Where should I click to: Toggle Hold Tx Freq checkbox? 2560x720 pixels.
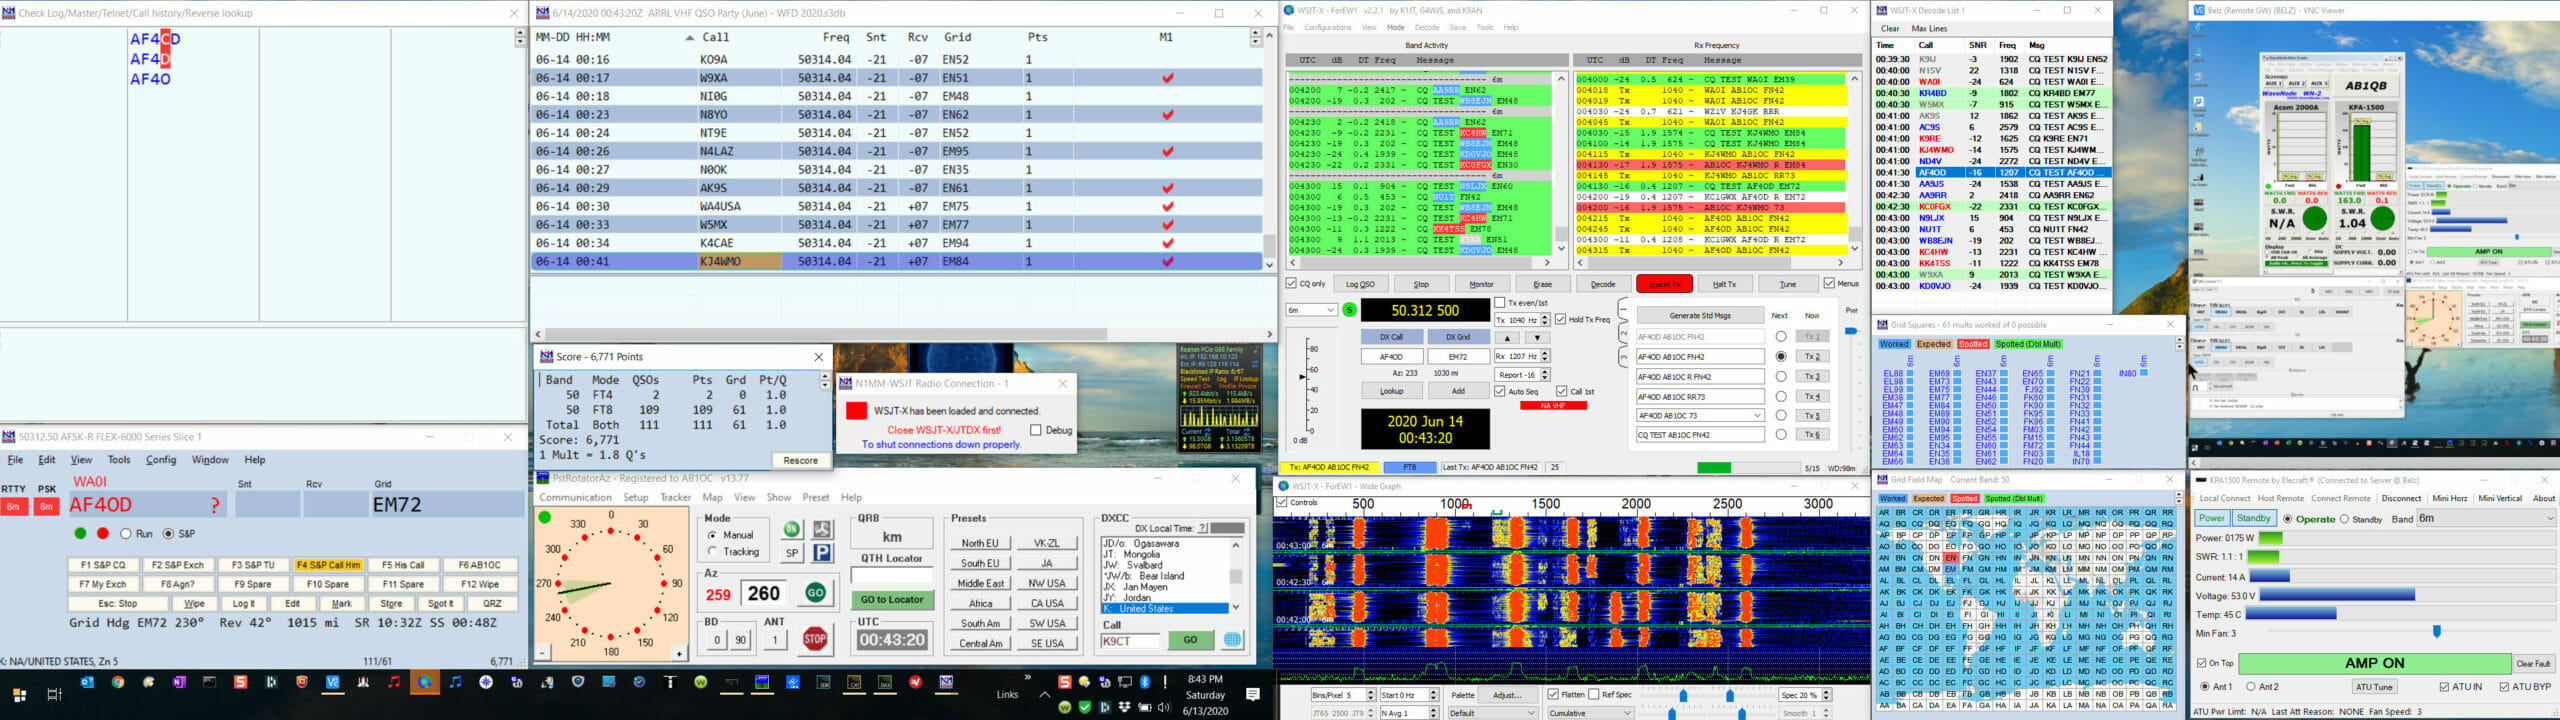pos(1560,319)
